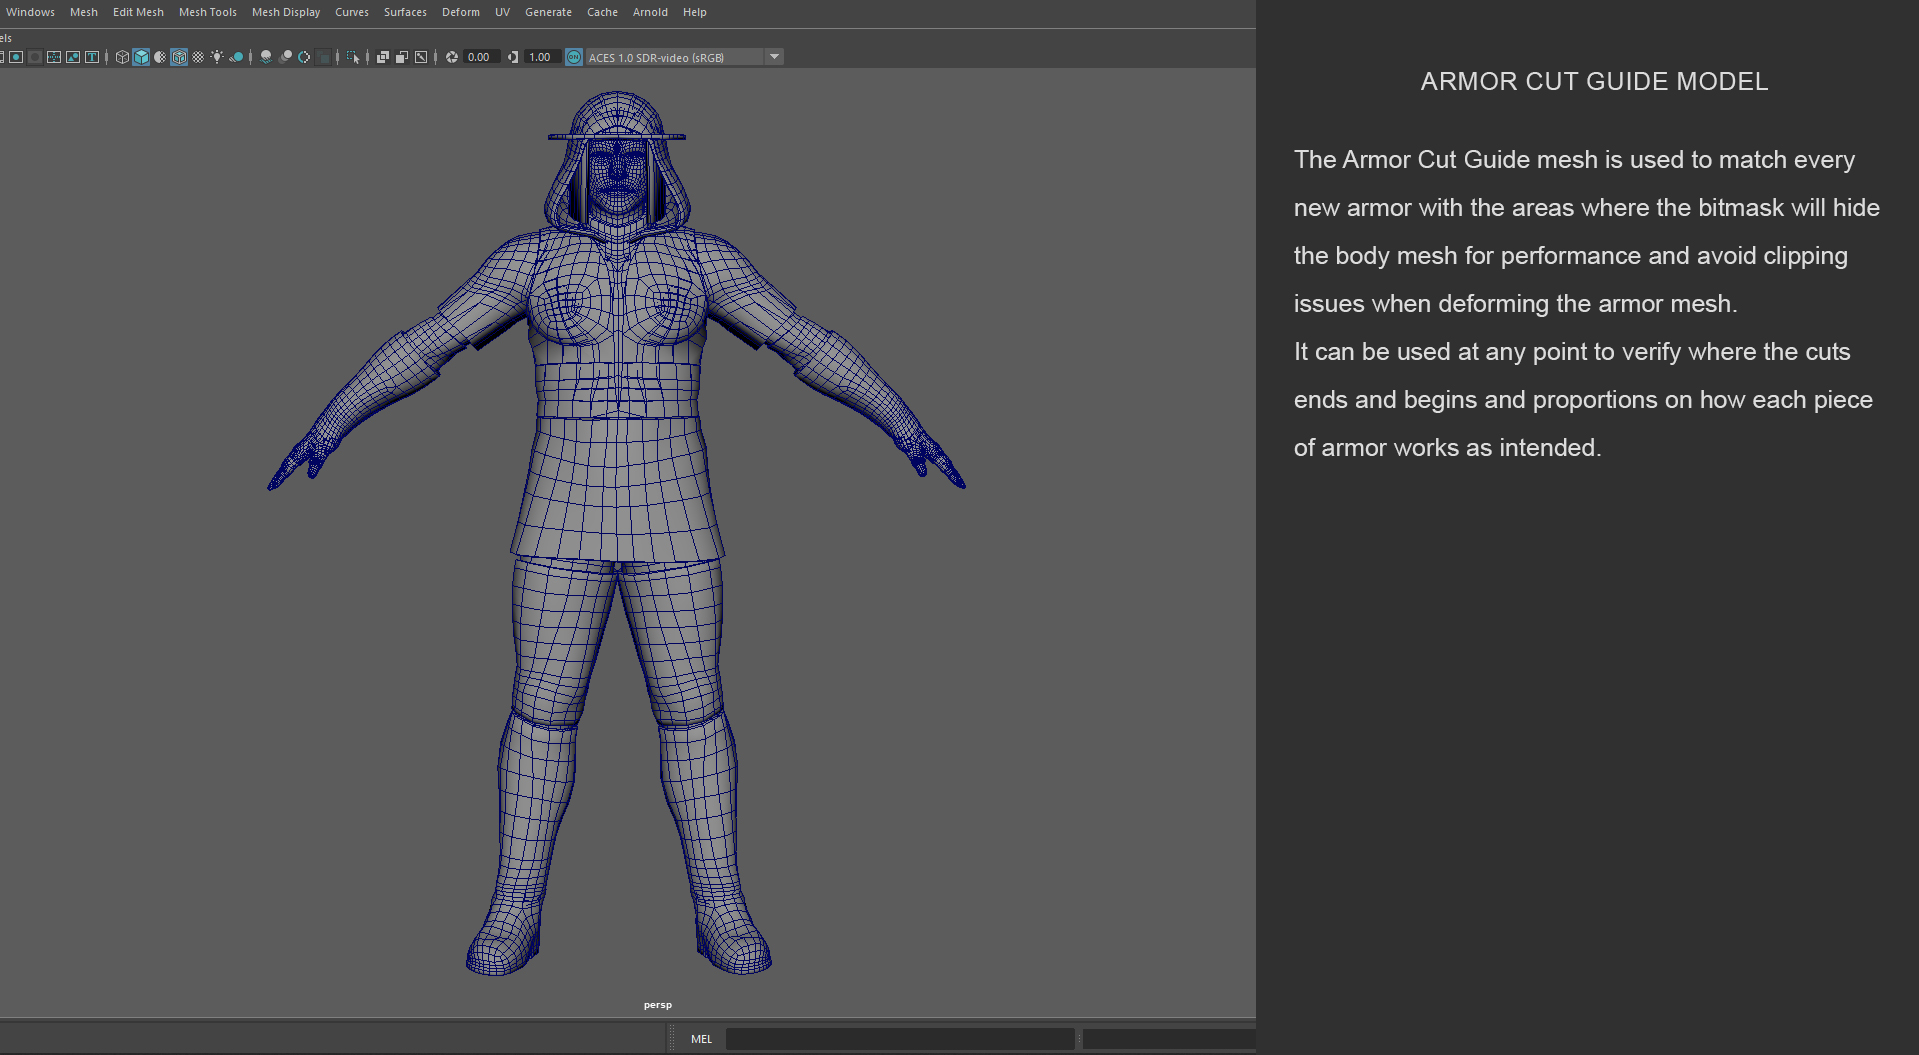Open the Mesh Display menu
The width and height of the screenshot is (1919, 1055).
pyautogui.click(x=286, y=12)
